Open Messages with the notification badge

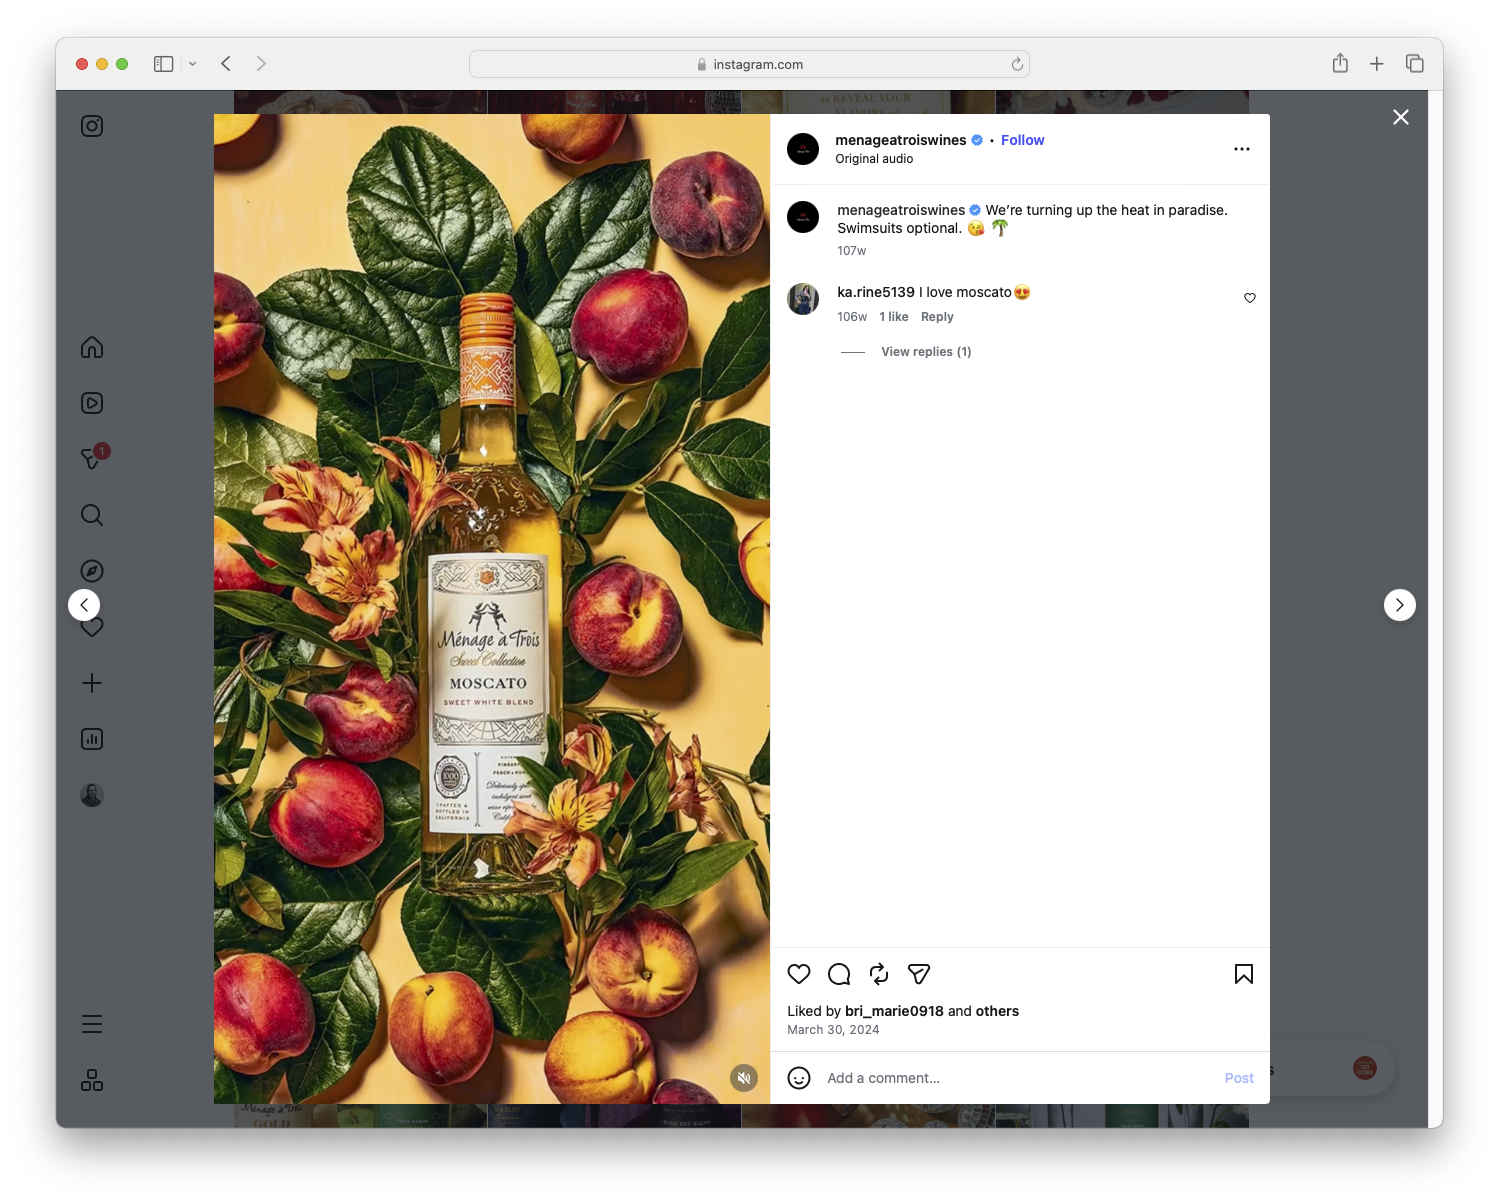91,458
